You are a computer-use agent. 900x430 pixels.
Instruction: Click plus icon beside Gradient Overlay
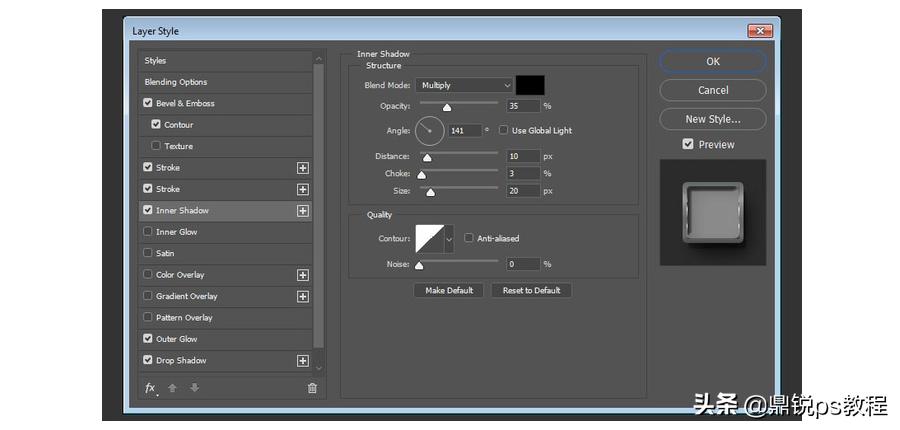302,296
